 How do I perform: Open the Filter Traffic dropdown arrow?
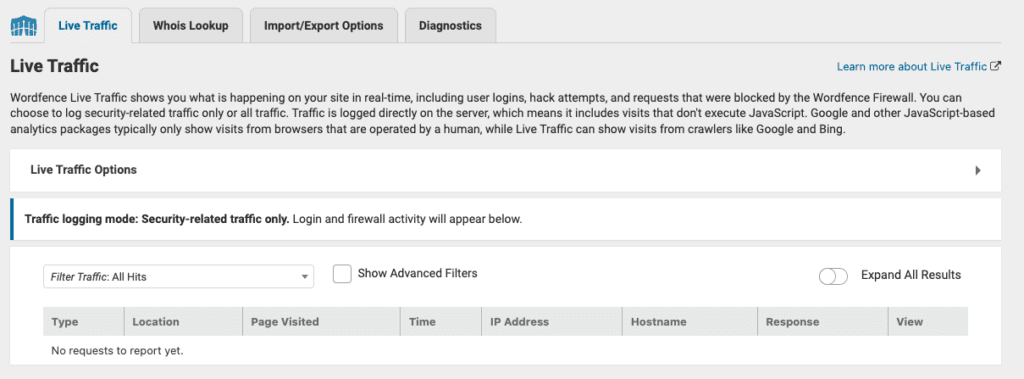pos(304,277)
